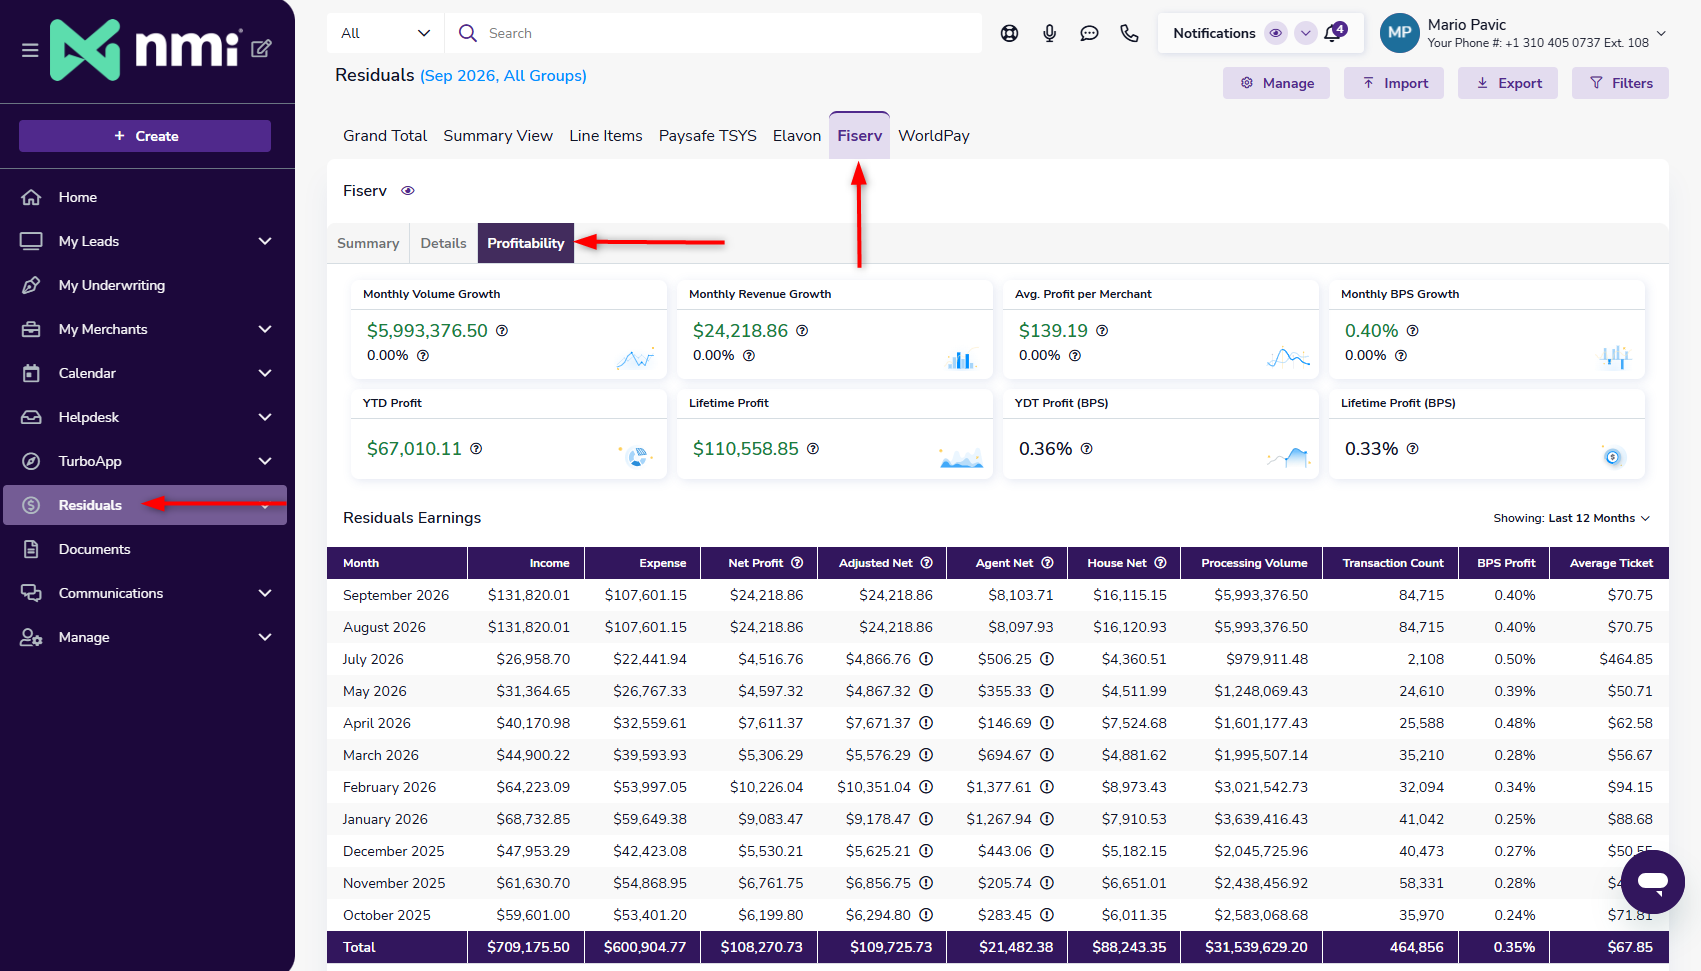Click the Create button
The height and width of the screenshot is (971, 1701).
tap(145, 136)
